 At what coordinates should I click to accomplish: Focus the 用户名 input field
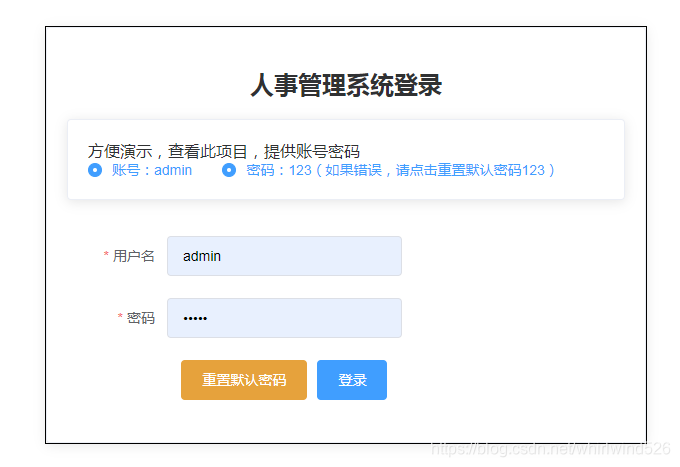[284, 256]
